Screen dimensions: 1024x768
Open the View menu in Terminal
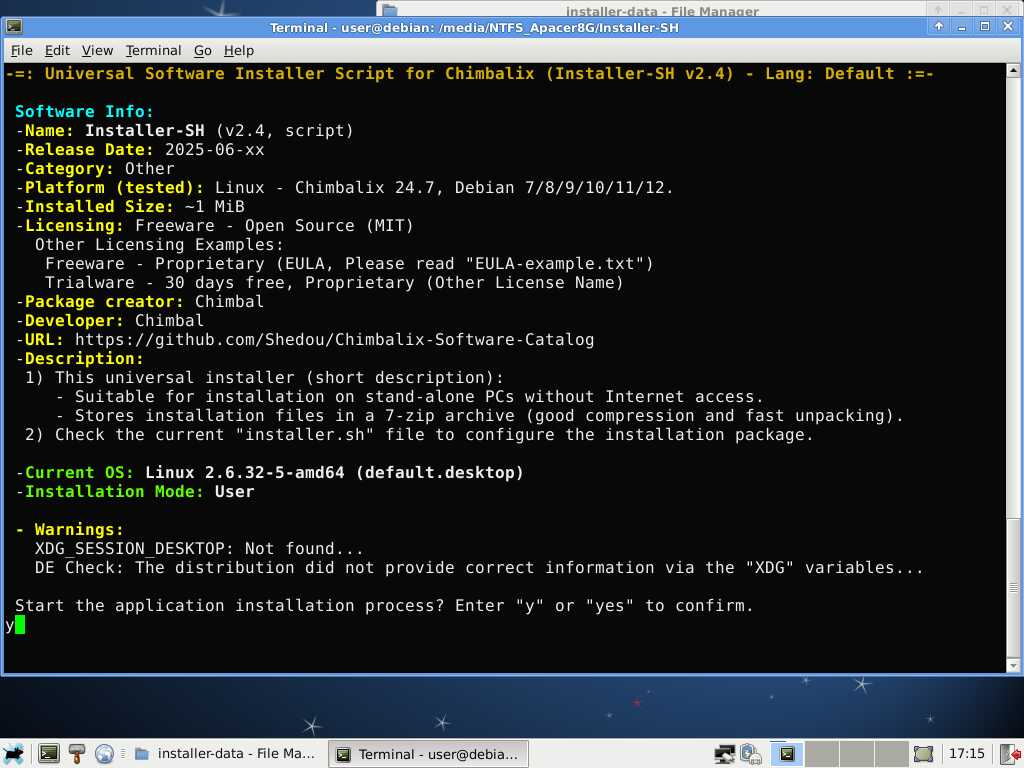coord(97,50)
